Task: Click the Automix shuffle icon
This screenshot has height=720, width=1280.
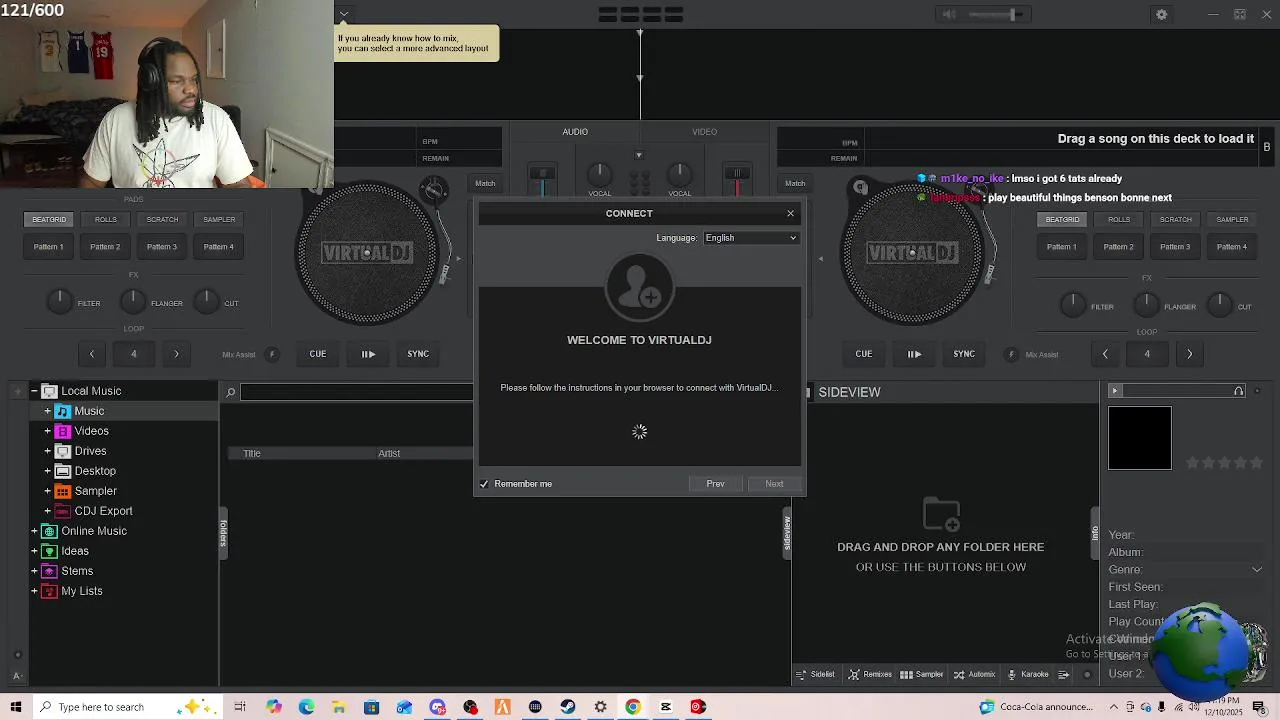Action: coord(959,674)
